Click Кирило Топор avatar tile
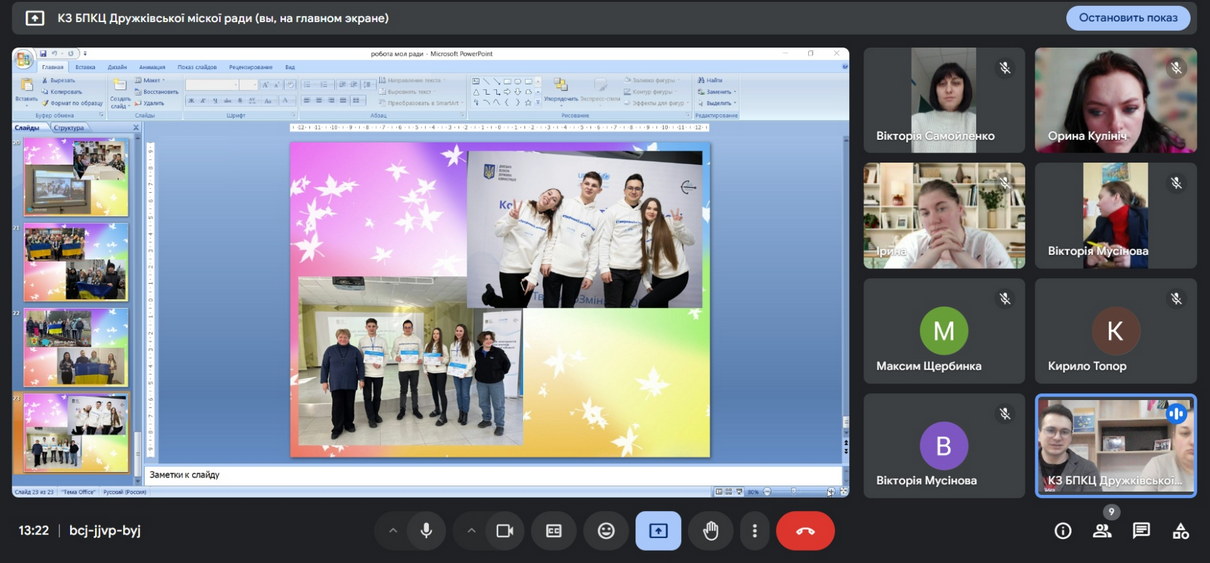The height and width of the screenshot is (563, 1210). (1115, 331)
